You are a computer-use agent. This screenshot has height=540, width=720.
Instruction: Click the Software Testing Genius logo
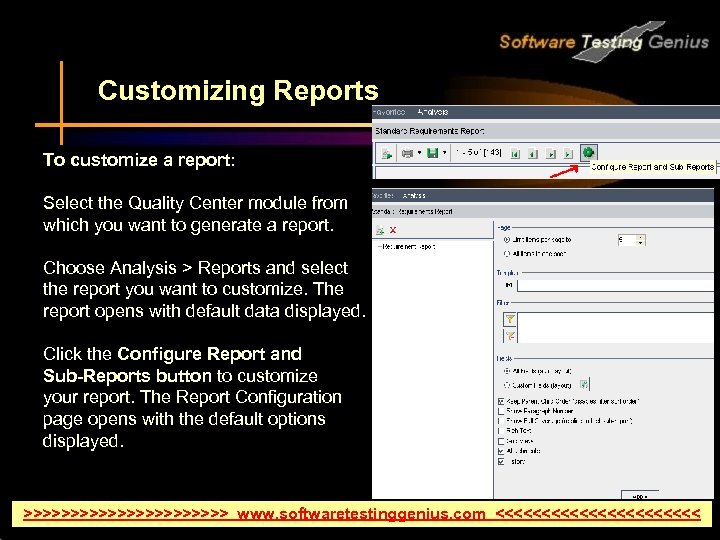point(604,42)
